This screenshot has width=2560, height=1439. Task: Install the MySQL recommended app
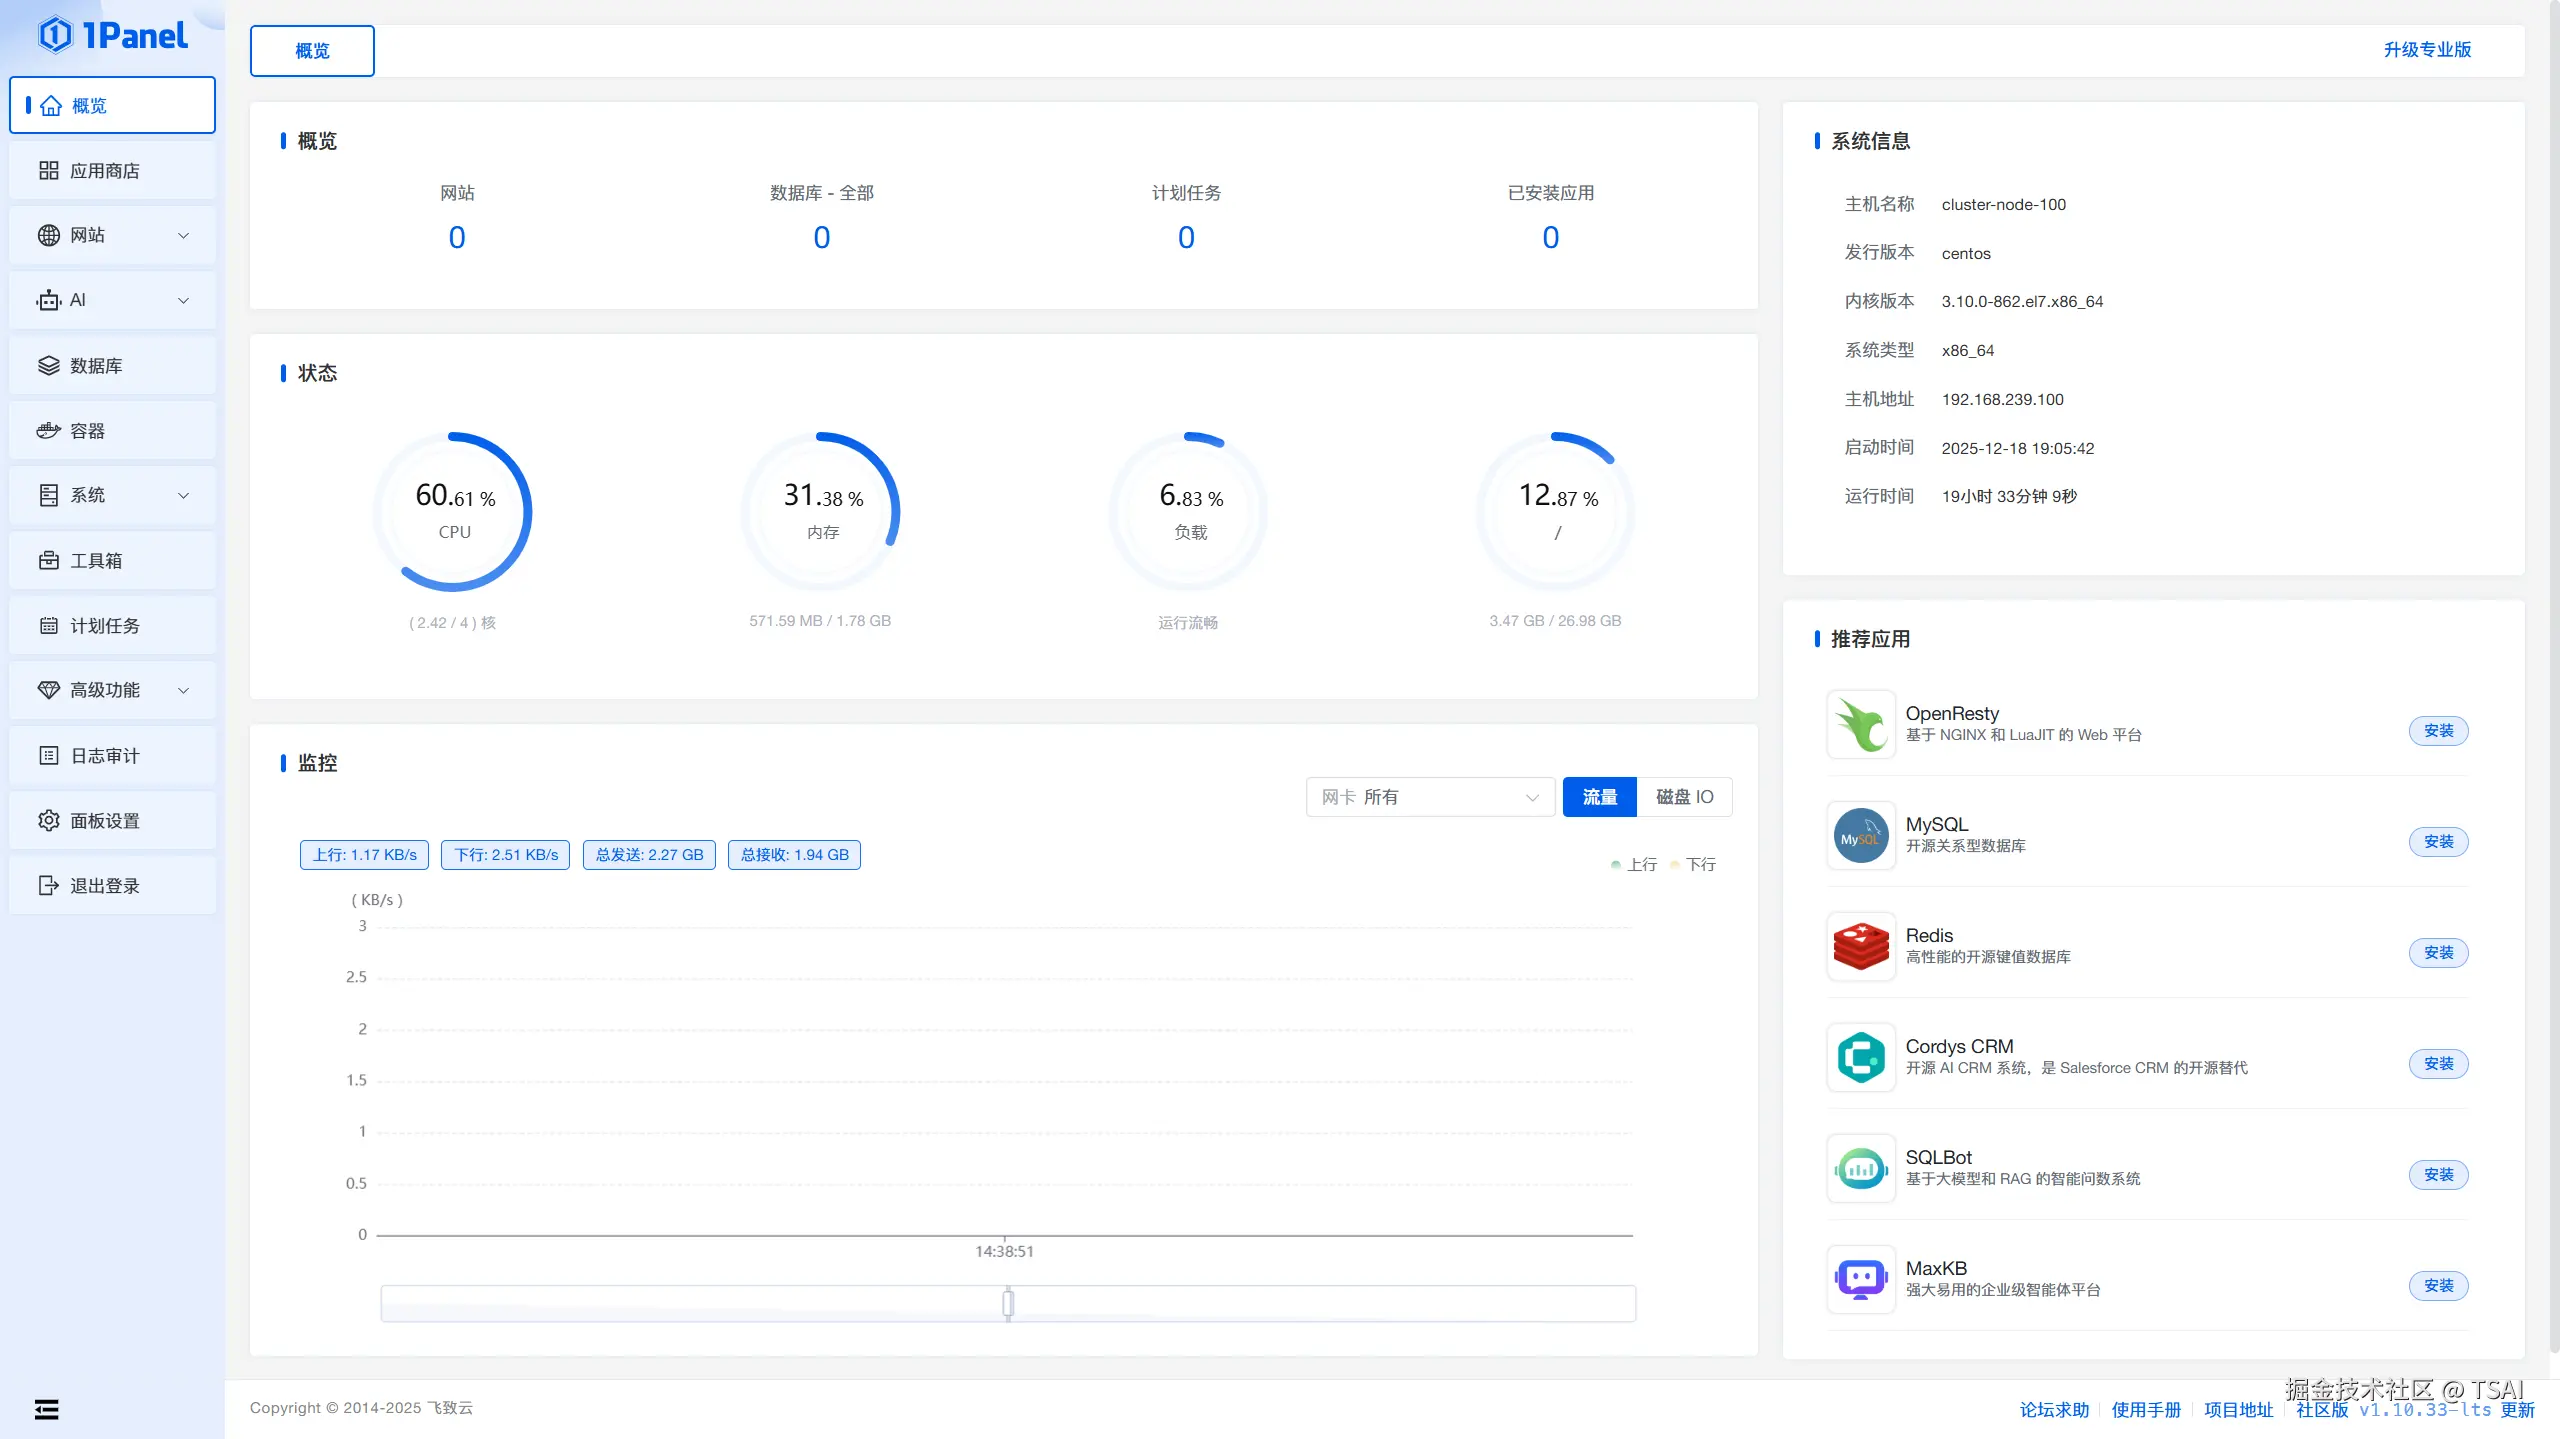pos(2437,842)
